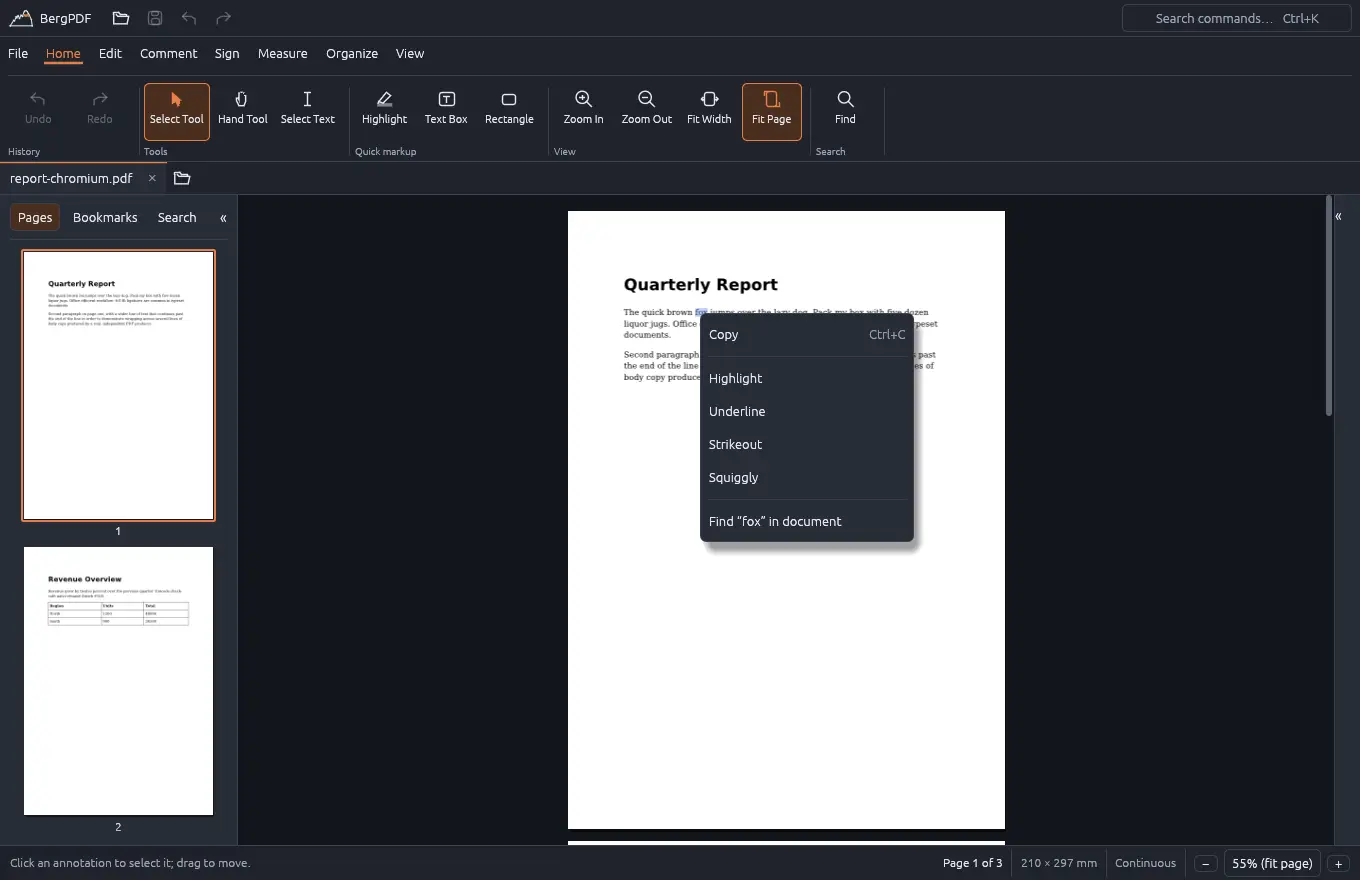Select the Text Box tool

pyautogui.click(x=446, y=111)
